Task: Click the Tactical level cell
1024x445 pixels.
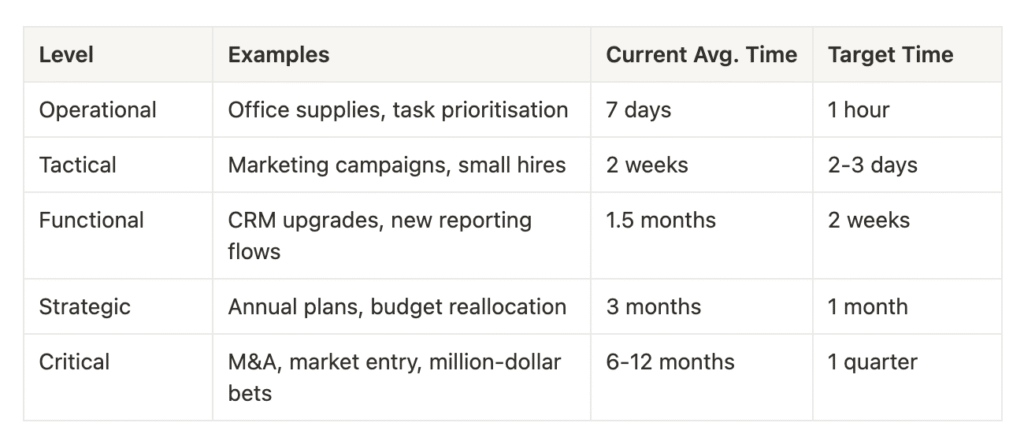Action: tap(118, 165)
